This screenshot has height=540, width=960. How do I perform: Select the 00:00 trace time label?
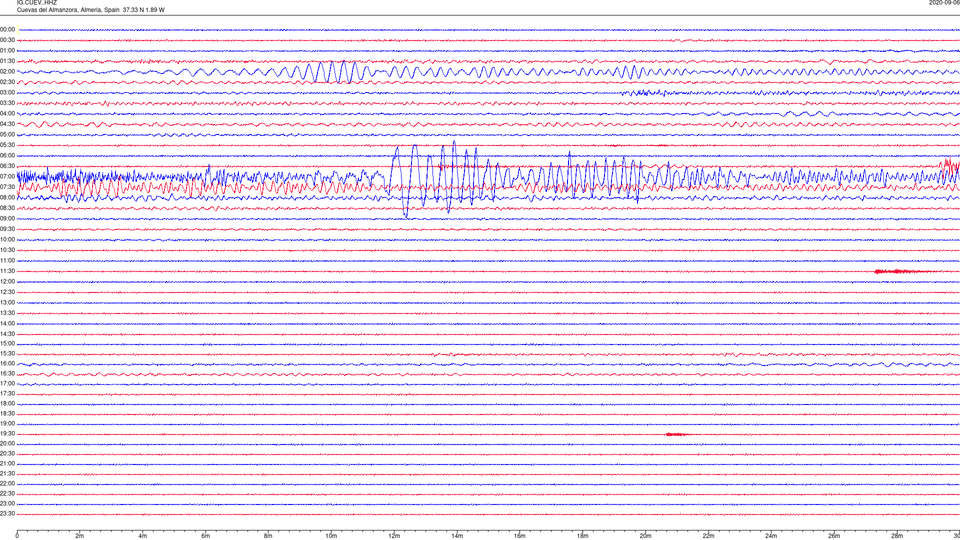click(x=8, y=29)
